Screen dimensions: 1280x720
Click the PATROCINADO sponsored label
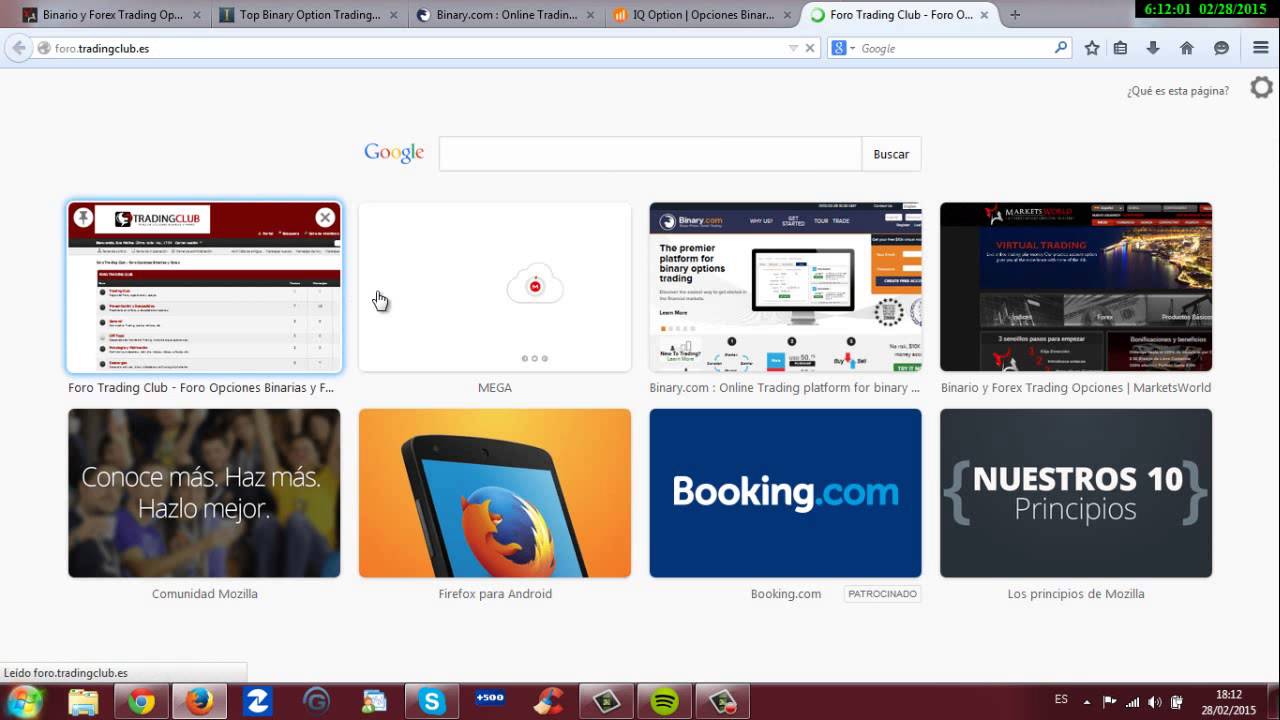point(882,594)
